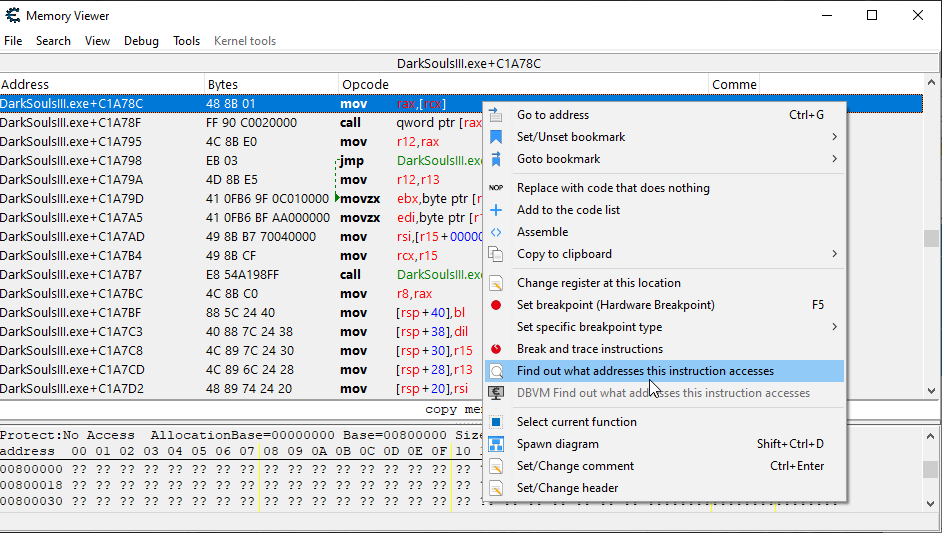
Task: Expand Set specific breakpoint type submenu
Action: point(834,327)
